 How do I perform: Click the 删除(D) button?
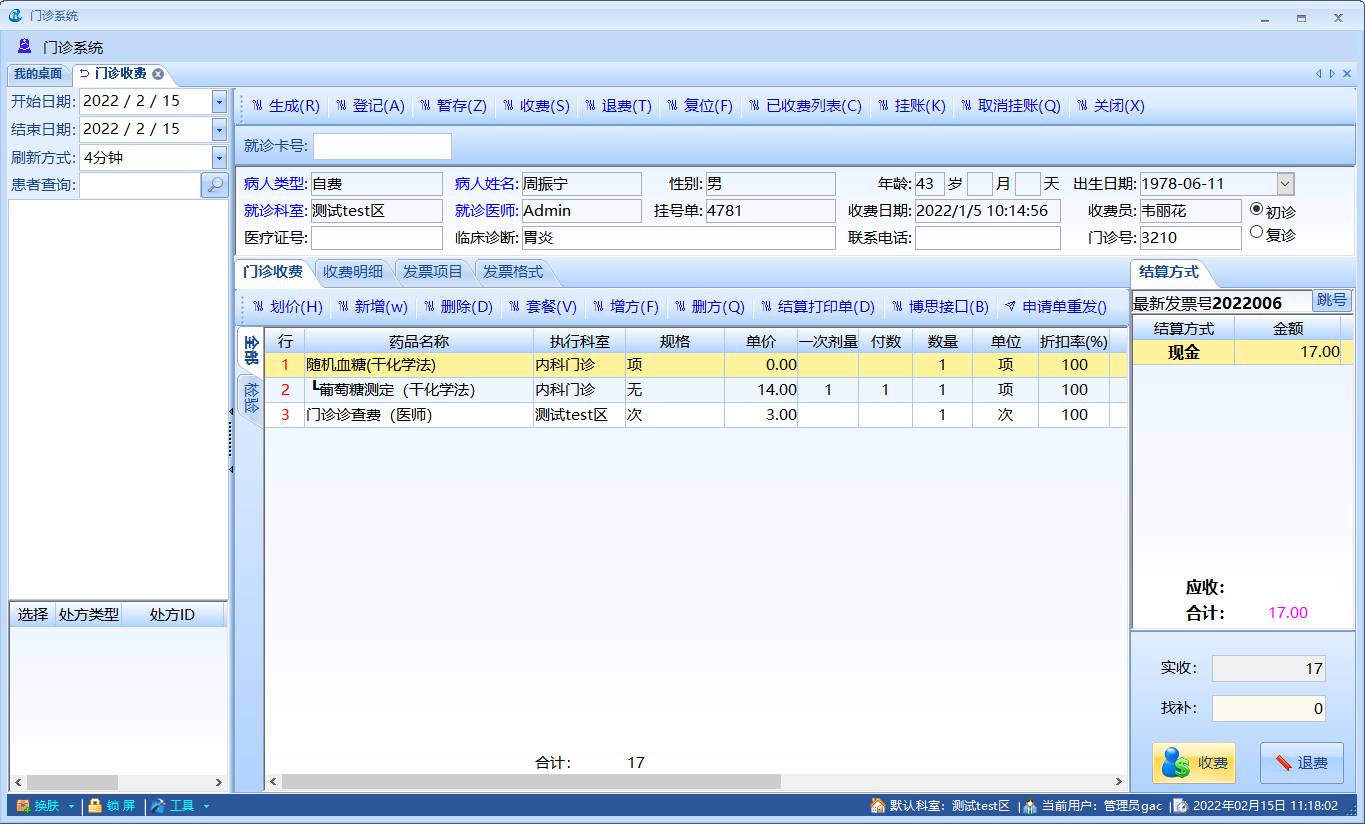point(458,307)
